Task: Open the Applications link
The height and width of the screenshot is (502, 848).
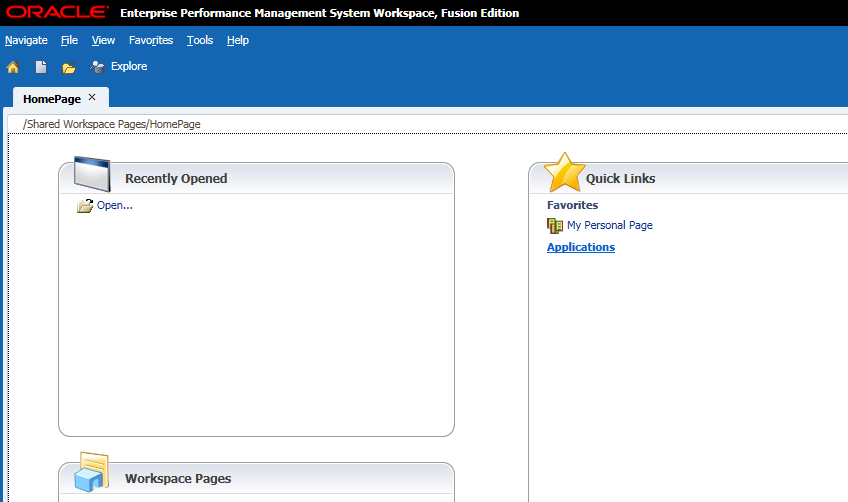Action: click(x=581, y=247)
